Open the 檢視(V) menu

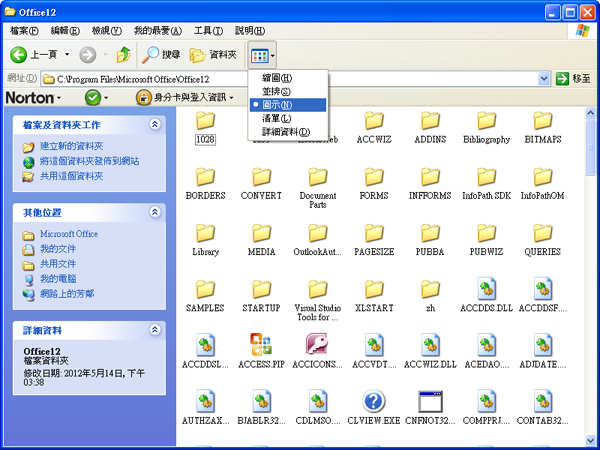point(106,31)
